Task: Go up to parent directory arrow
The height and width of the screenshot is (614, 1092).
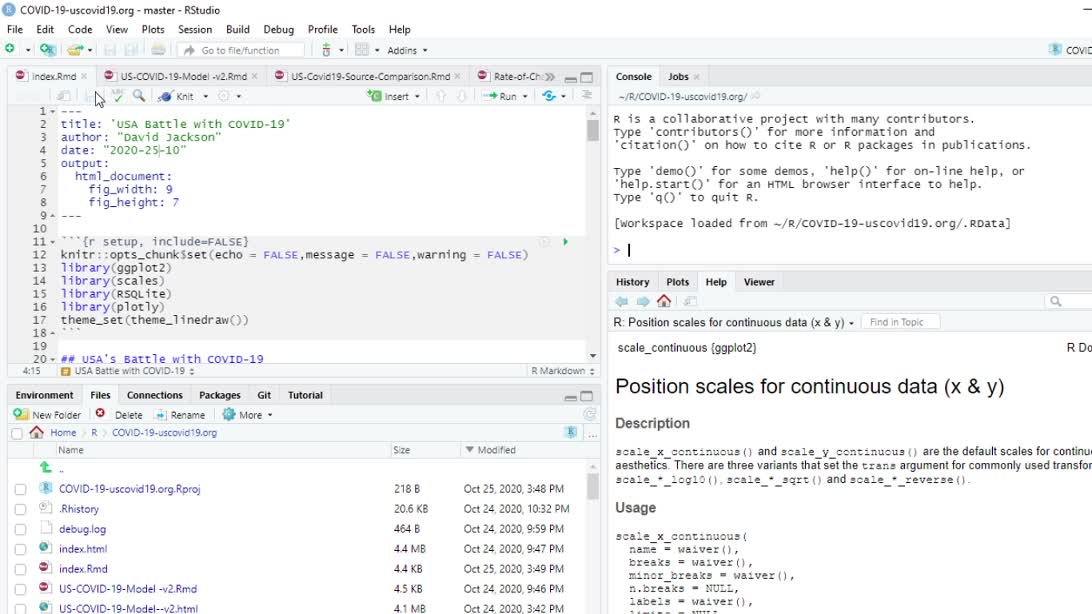Action: [45, 468]
